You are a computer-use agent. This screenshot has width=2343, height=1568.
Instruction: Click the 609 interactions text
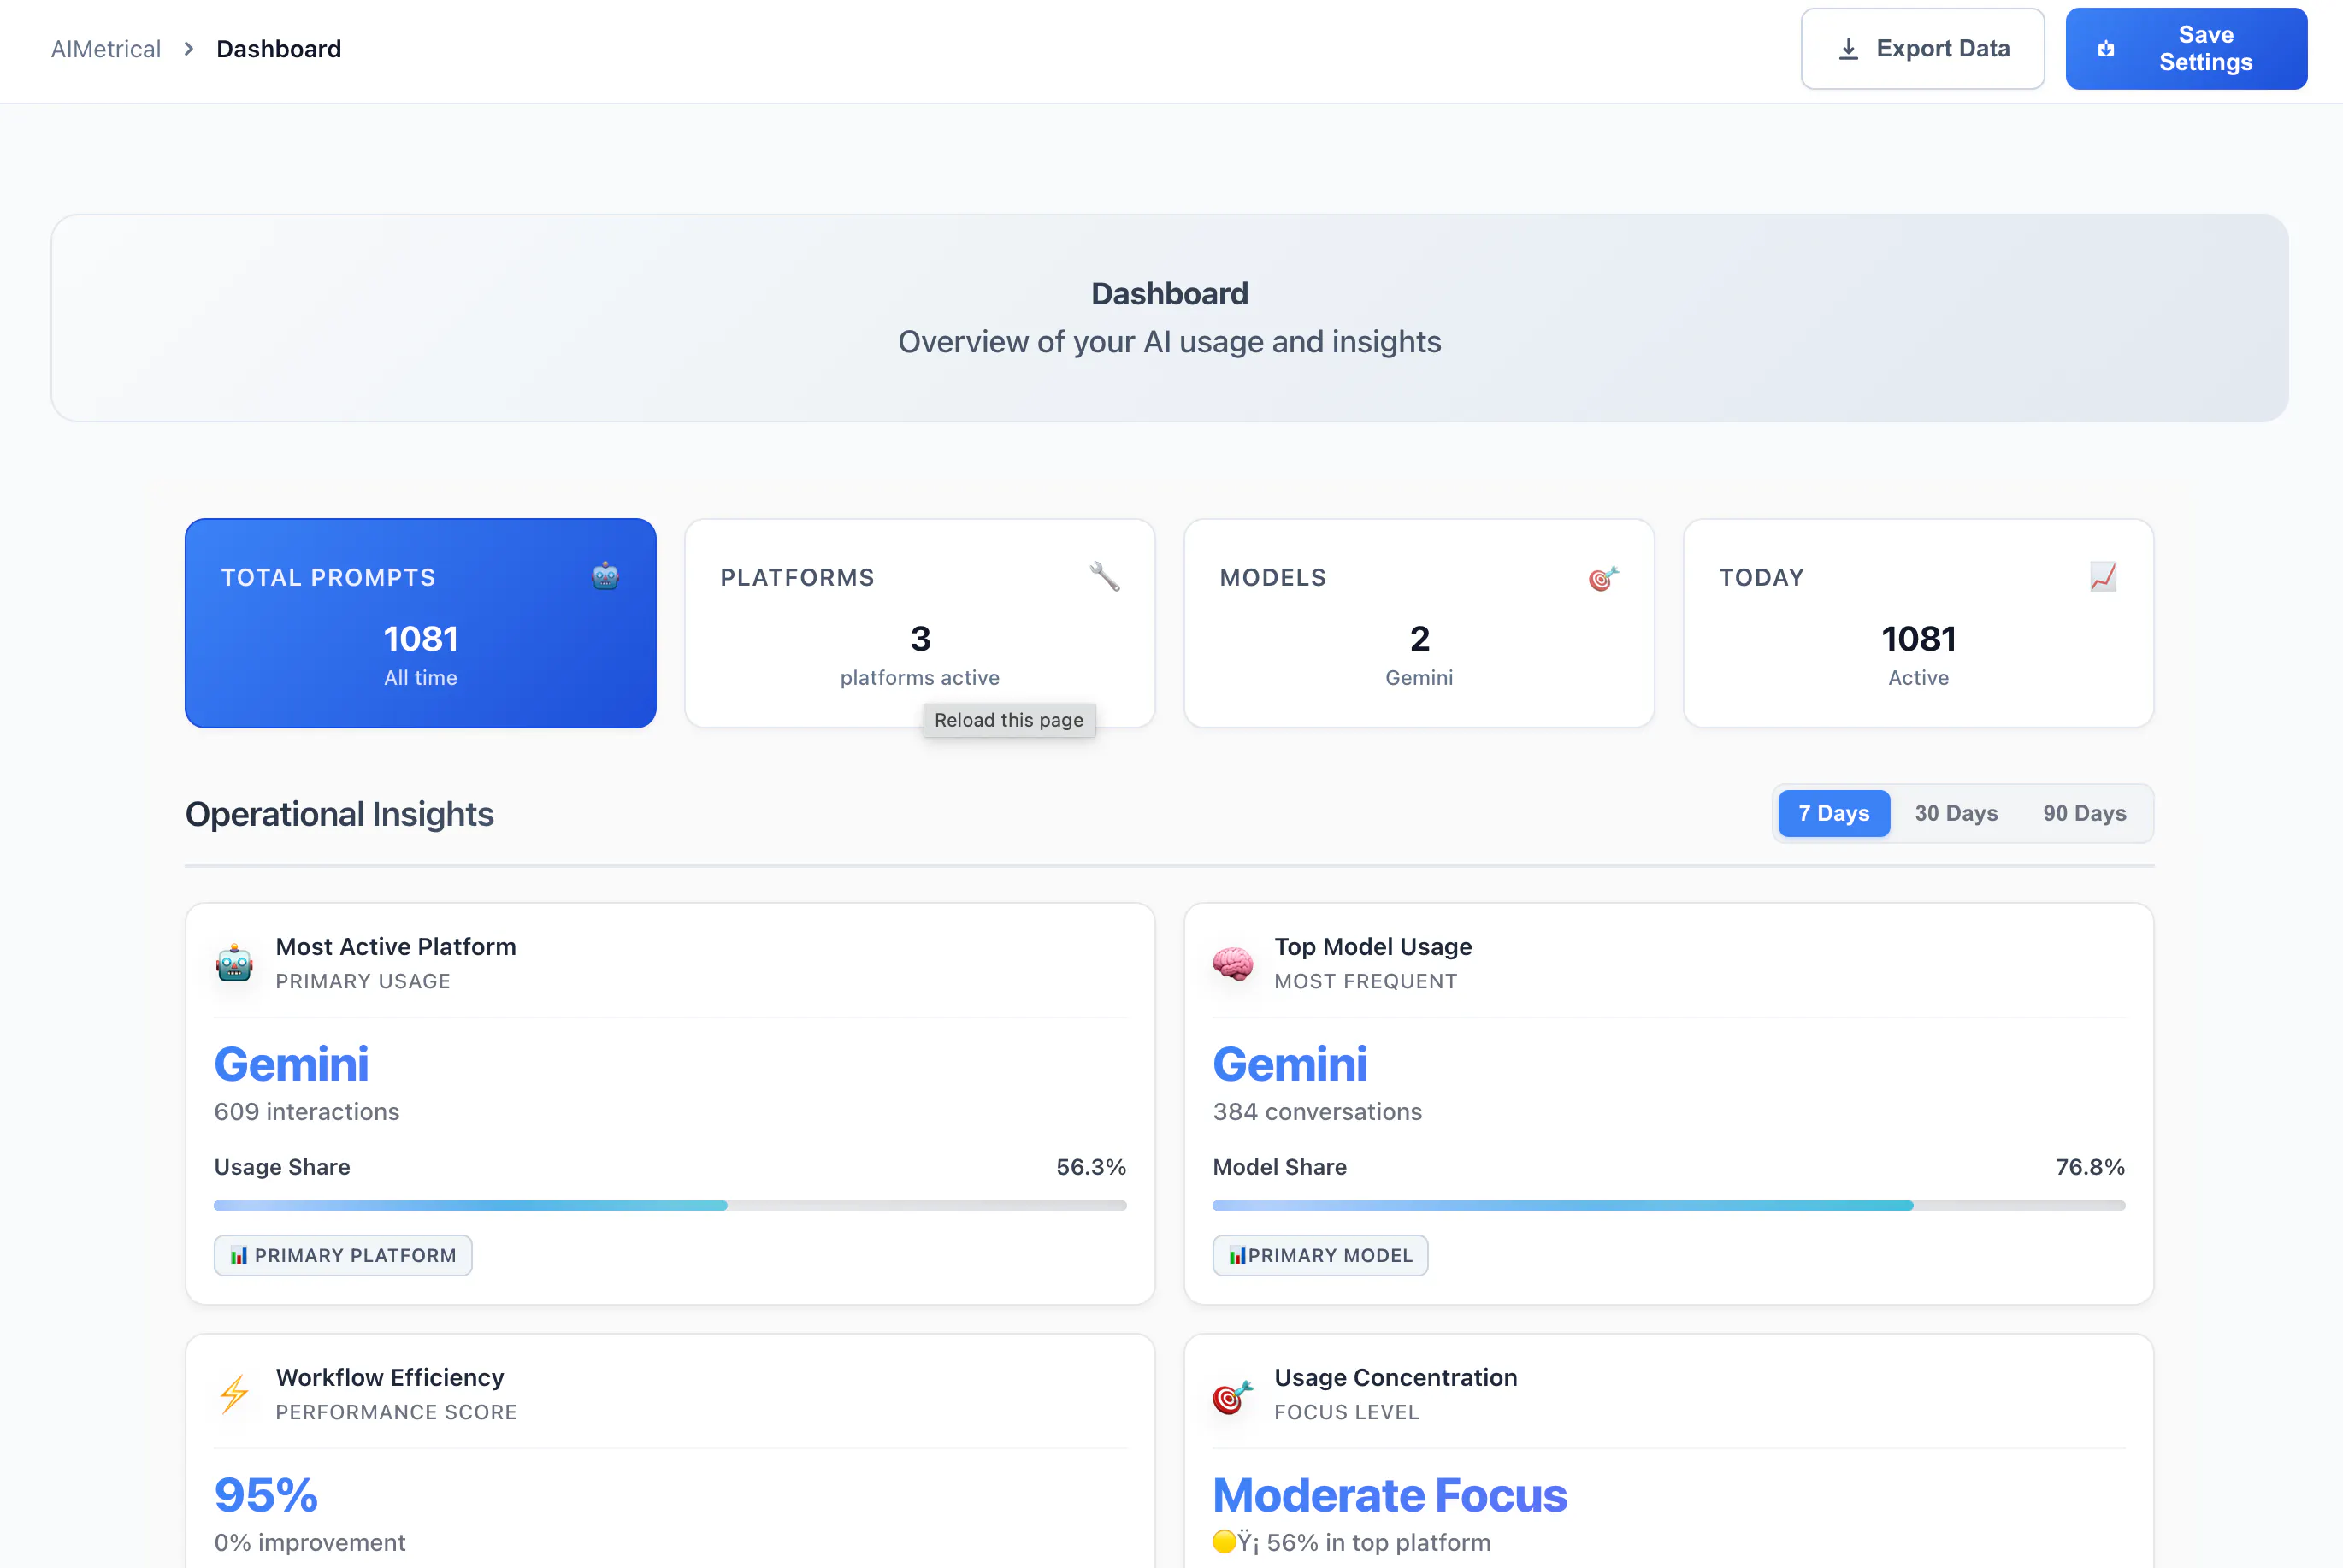(307, 1112)
